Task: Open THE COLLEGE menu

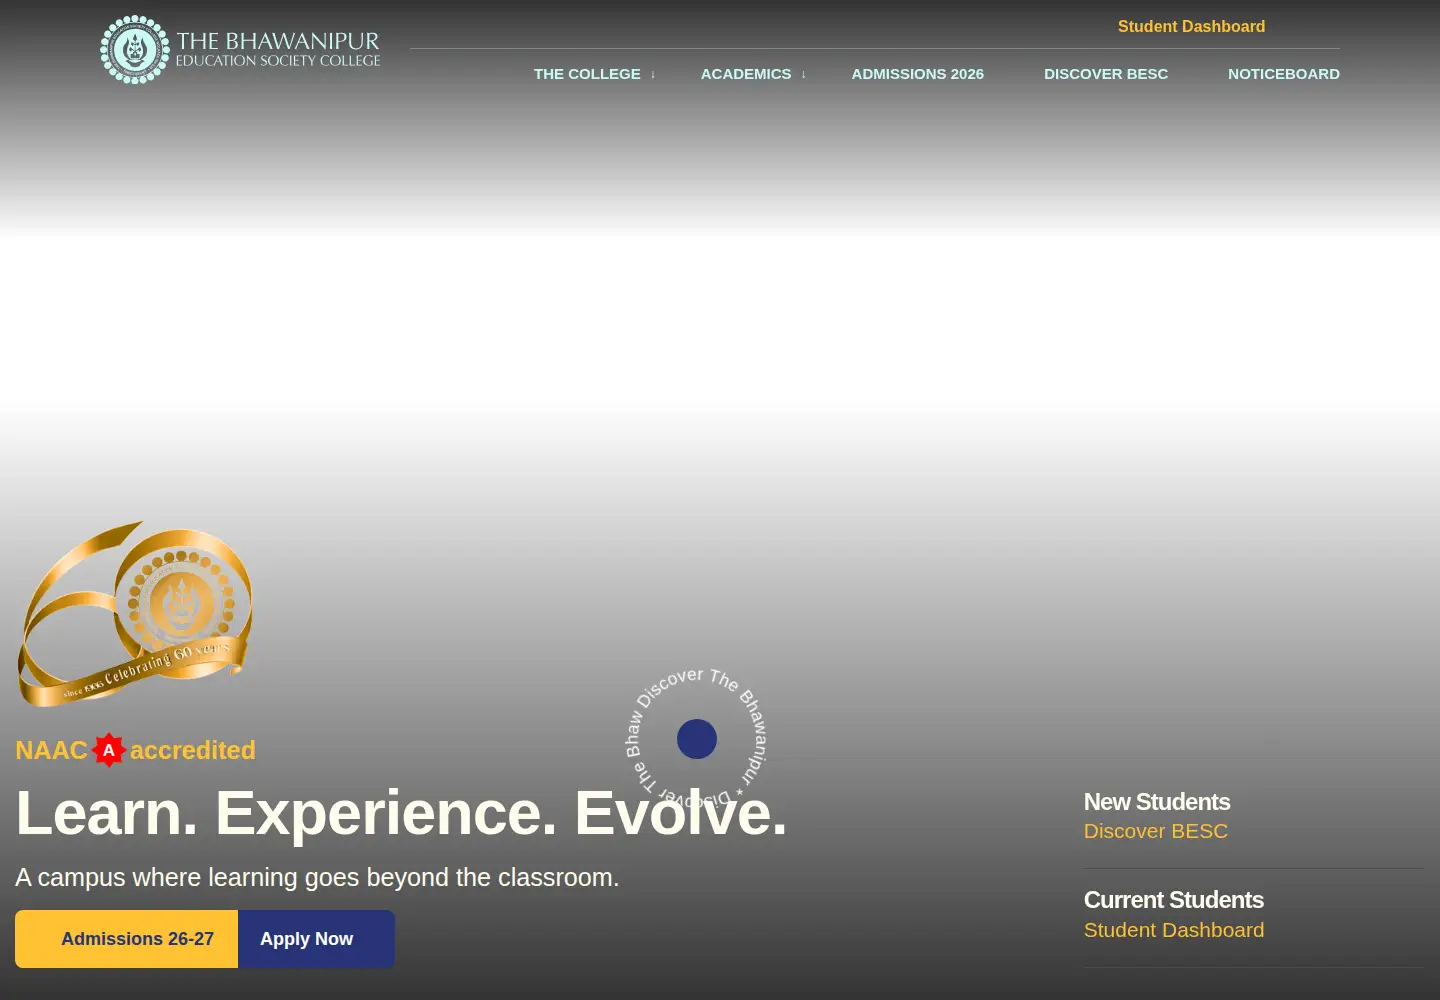Action: 587,74
